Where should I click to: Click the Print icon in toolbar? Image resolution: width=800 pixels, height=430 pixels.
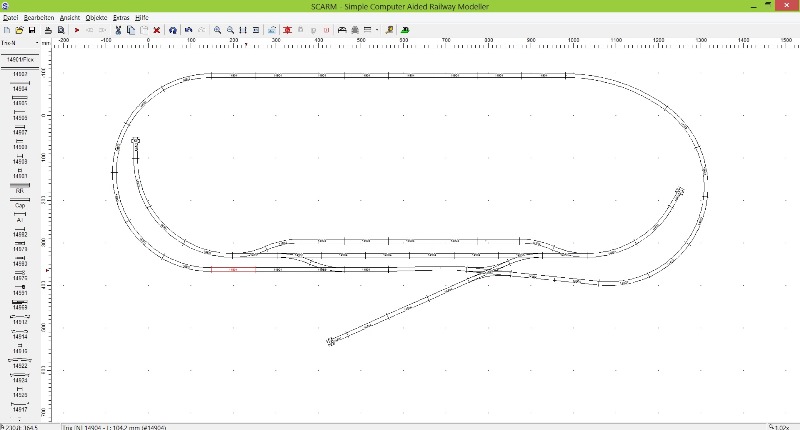(48, 30)
